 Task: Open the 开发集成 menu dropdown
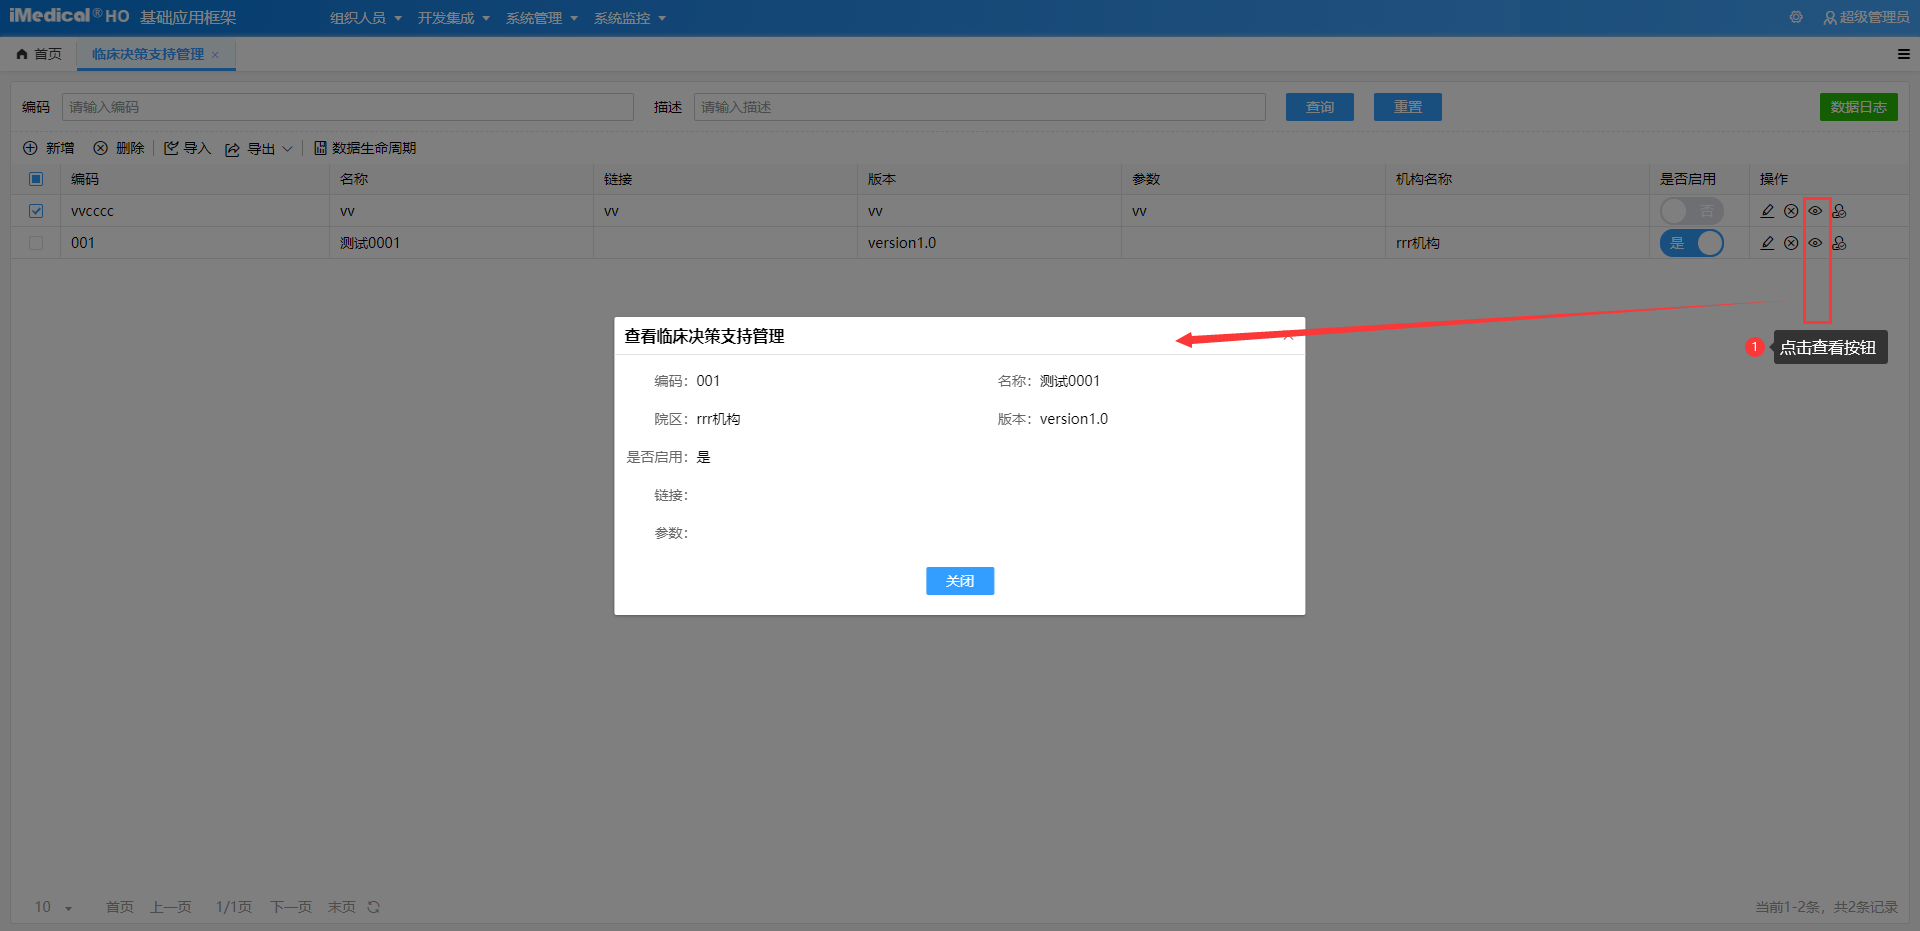[x=454, y=18]
